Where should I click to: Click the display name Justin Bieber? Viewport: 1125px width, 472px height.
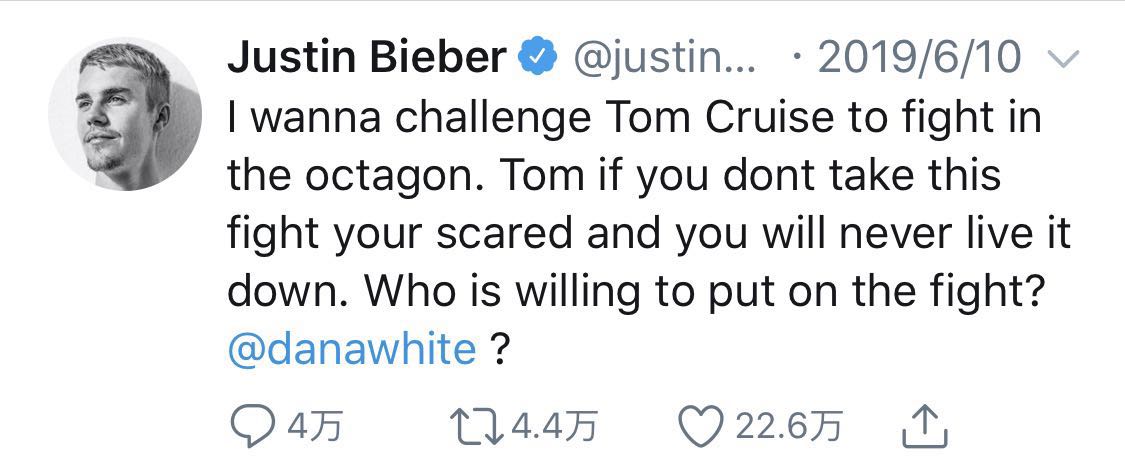pos(367,59)
